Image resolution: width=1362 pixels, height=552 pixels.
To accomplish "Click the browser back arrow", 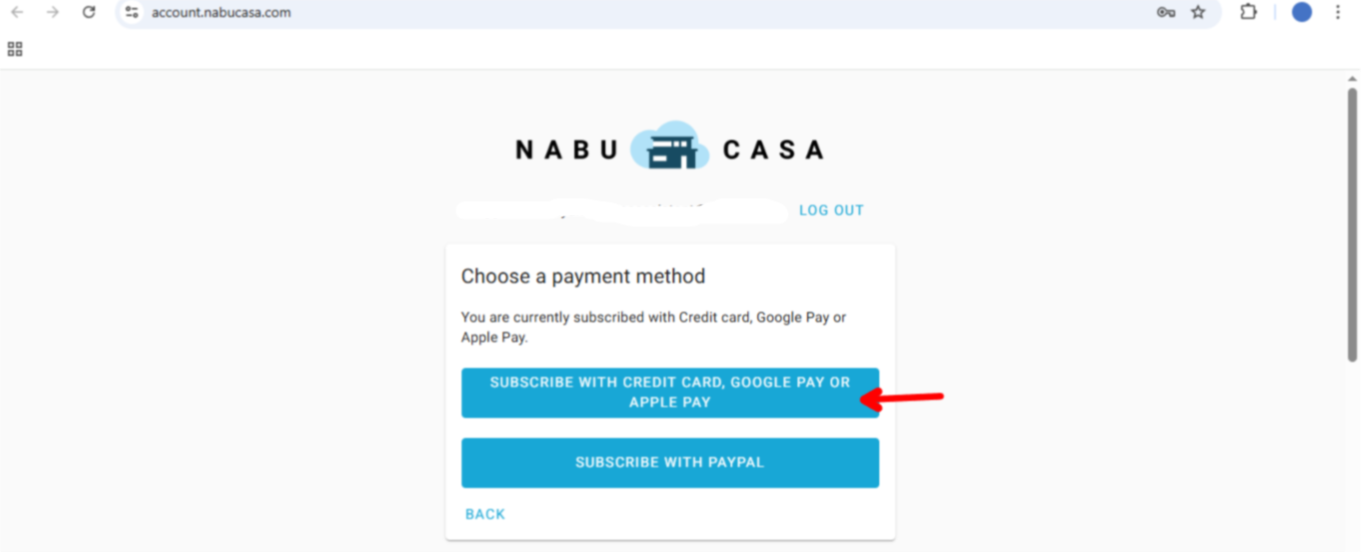I will point(17,12).
